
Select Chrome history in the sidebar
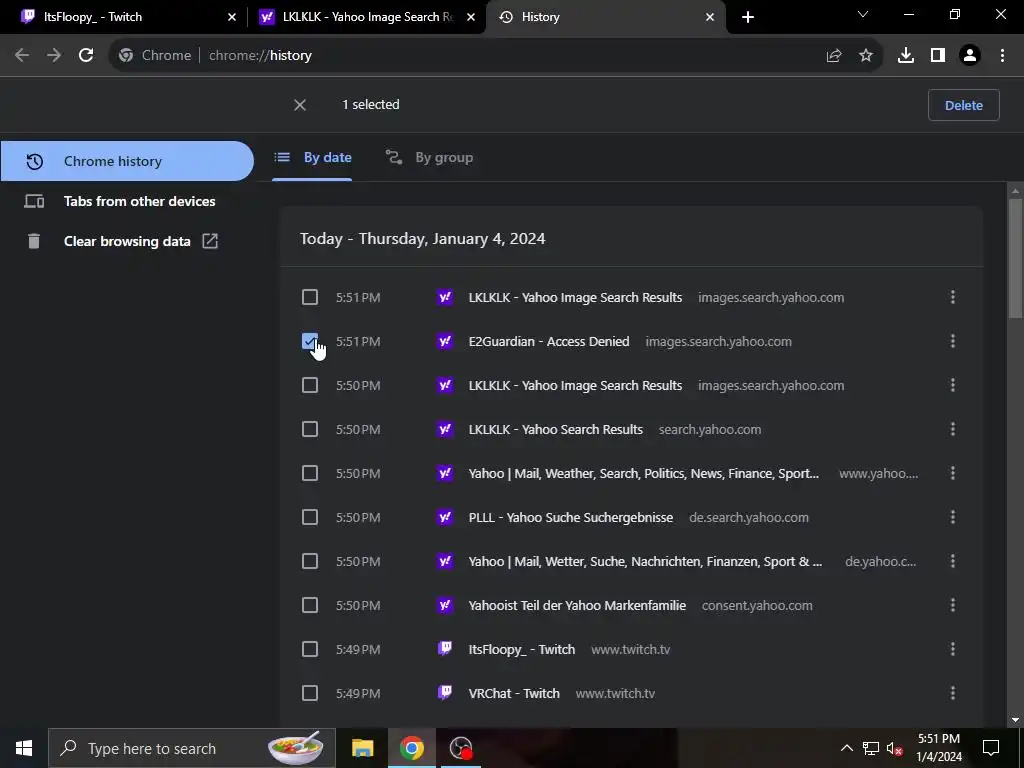[x=127, y=161]
